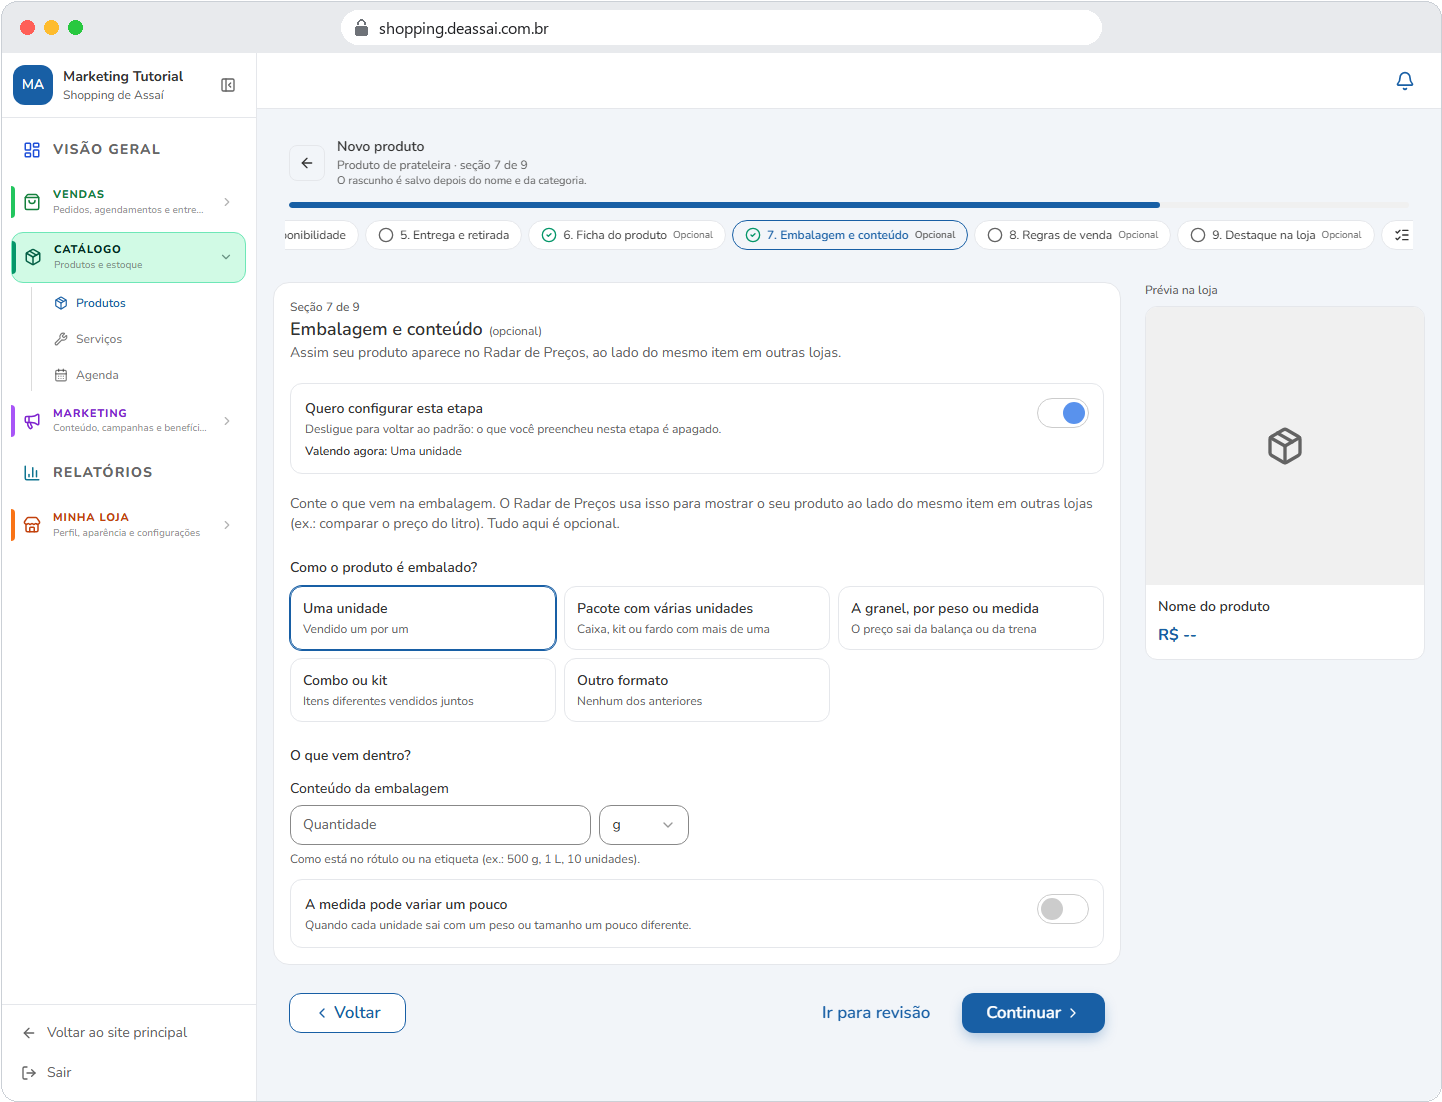
Task: Open the notifications bell icon
Action: (1404, 81)
